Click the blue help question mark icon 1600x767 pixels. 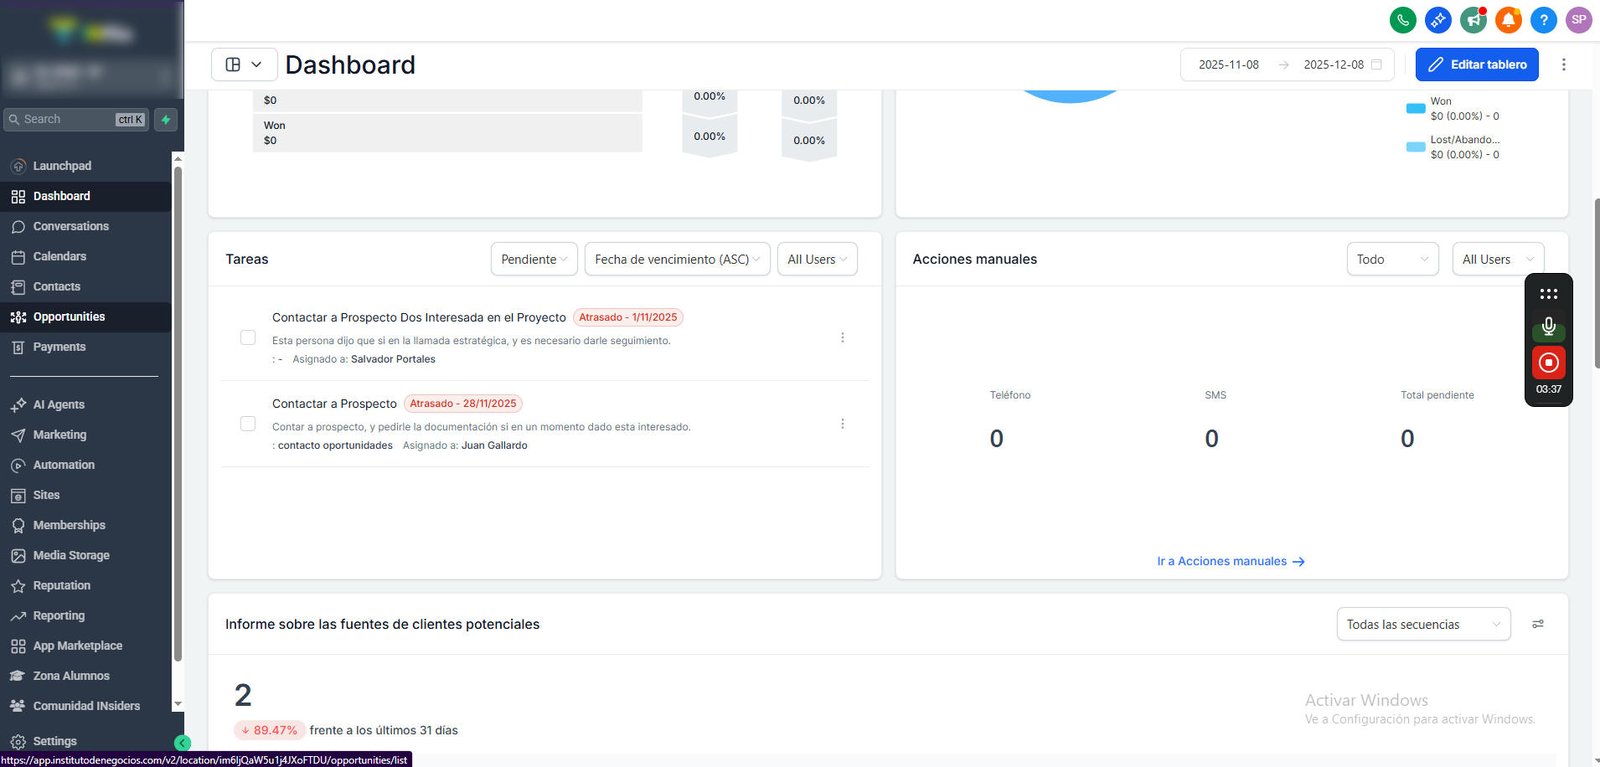click(x=1543, y=19)
